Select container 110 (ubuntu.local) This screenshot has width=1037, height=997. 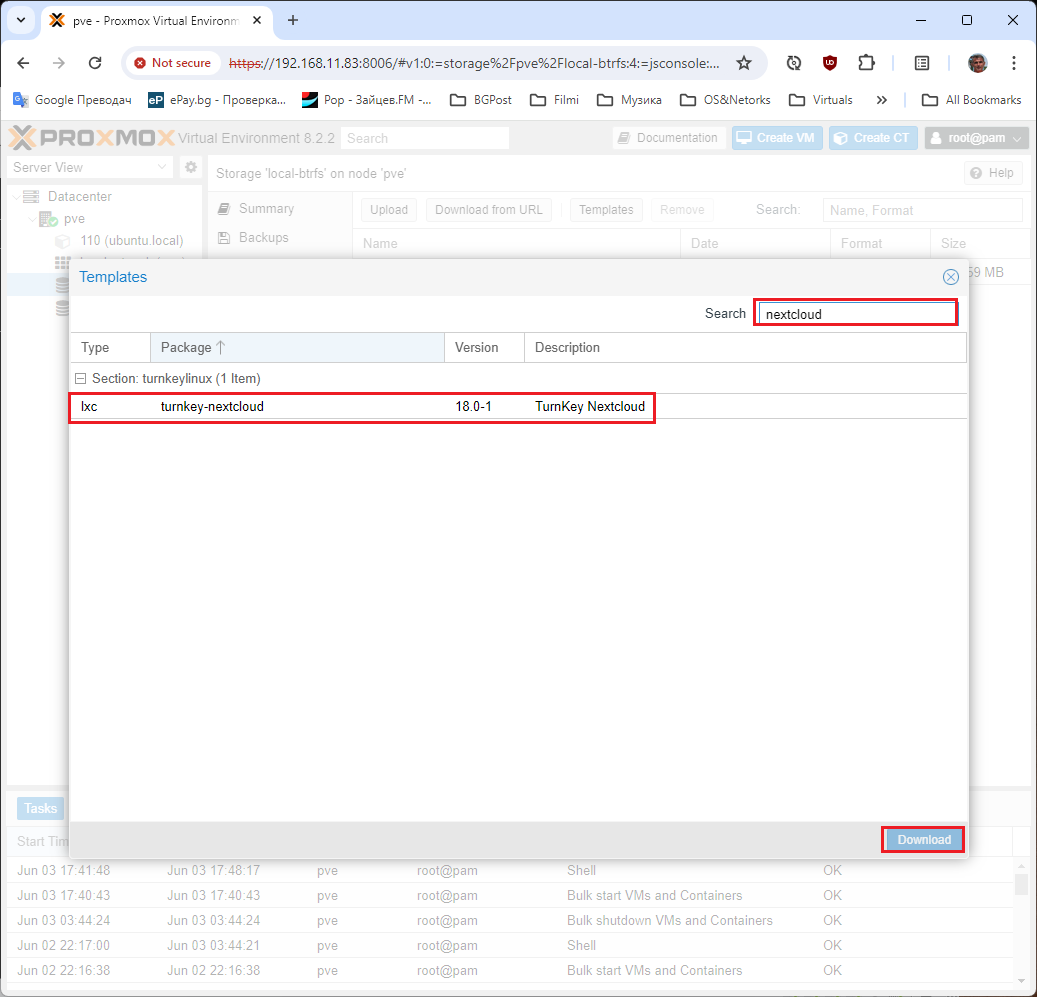[x=132, y=241]
